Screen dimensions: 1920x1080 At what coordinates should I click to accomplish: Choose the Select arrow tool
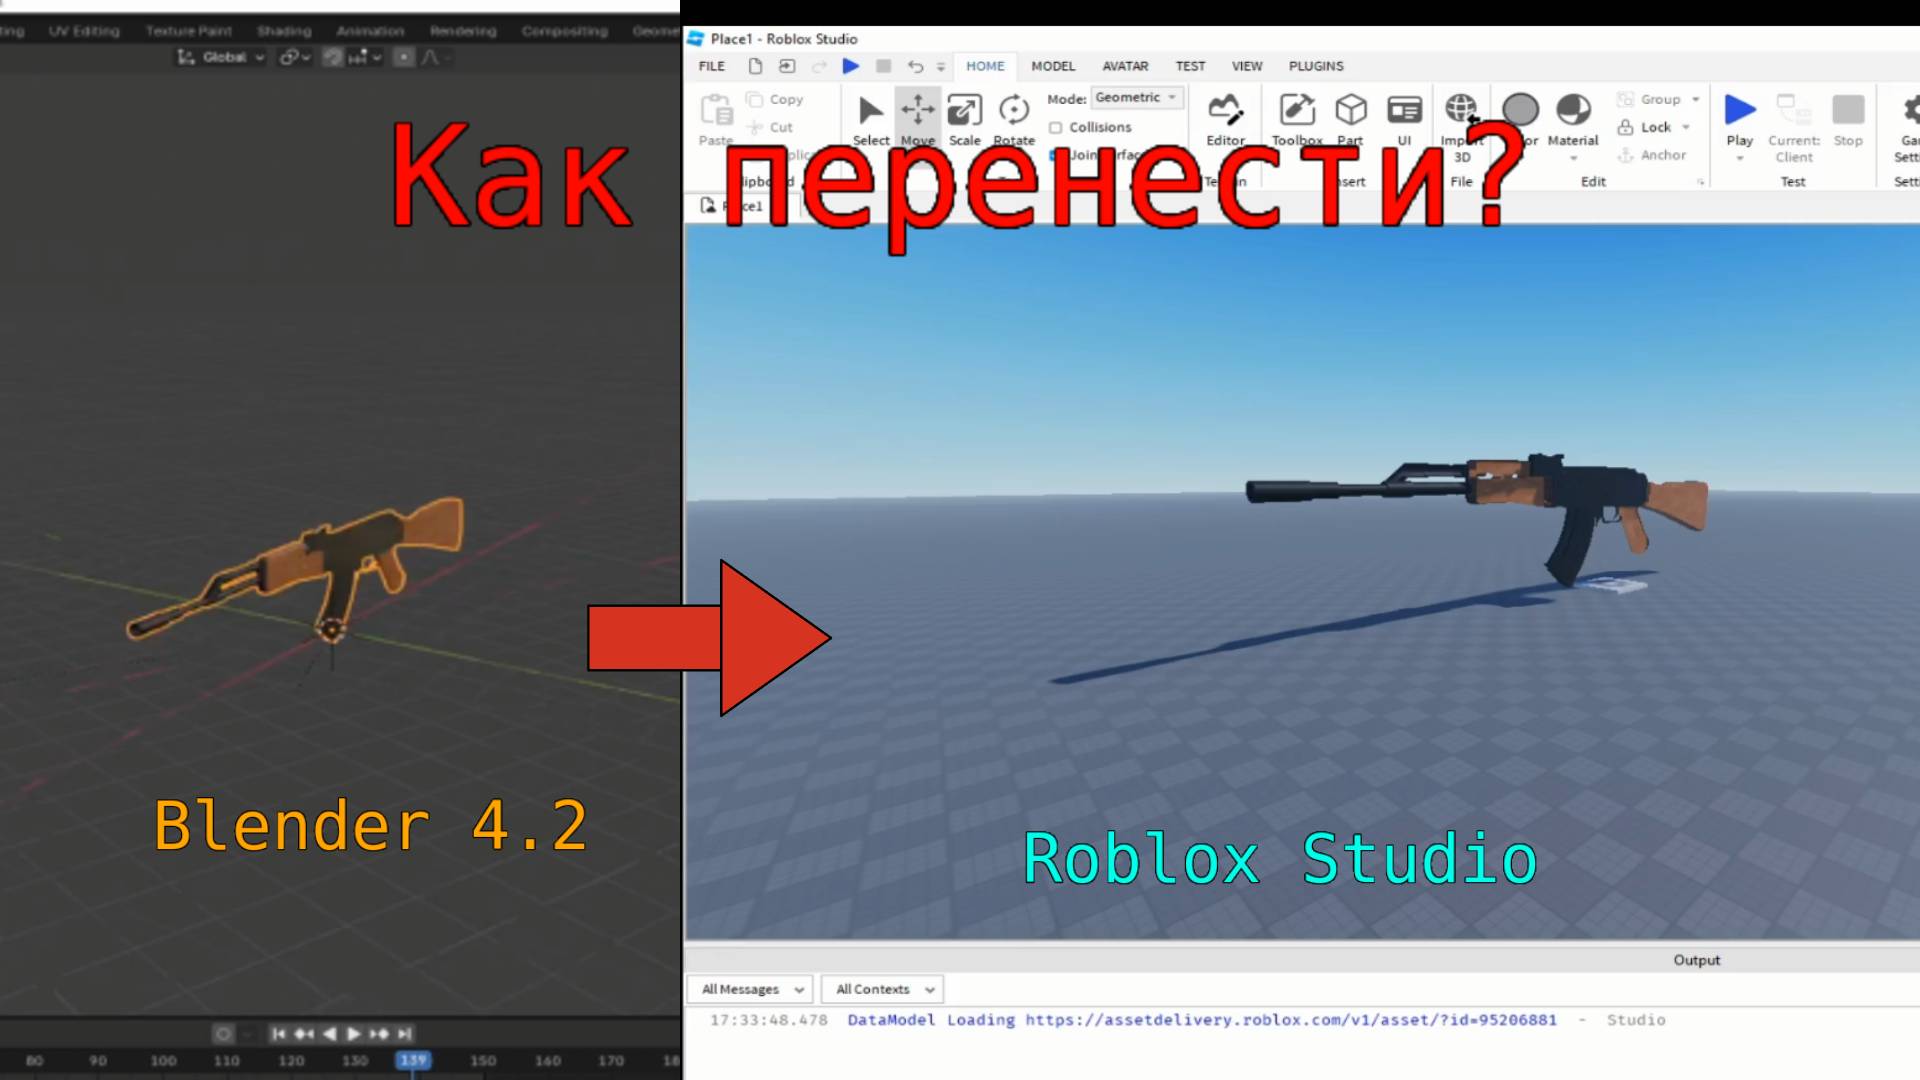click(x=870, y=118)
